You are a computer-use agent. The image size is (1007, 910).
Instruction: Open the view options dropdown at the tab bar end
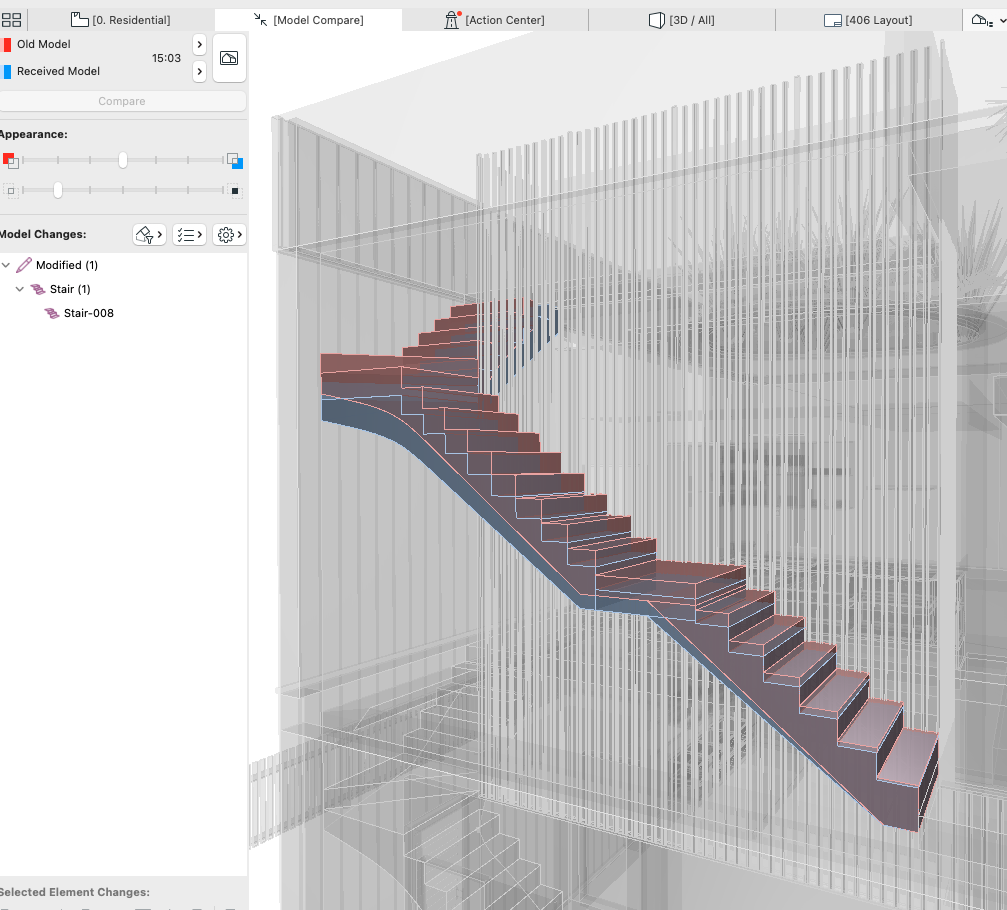982,20
